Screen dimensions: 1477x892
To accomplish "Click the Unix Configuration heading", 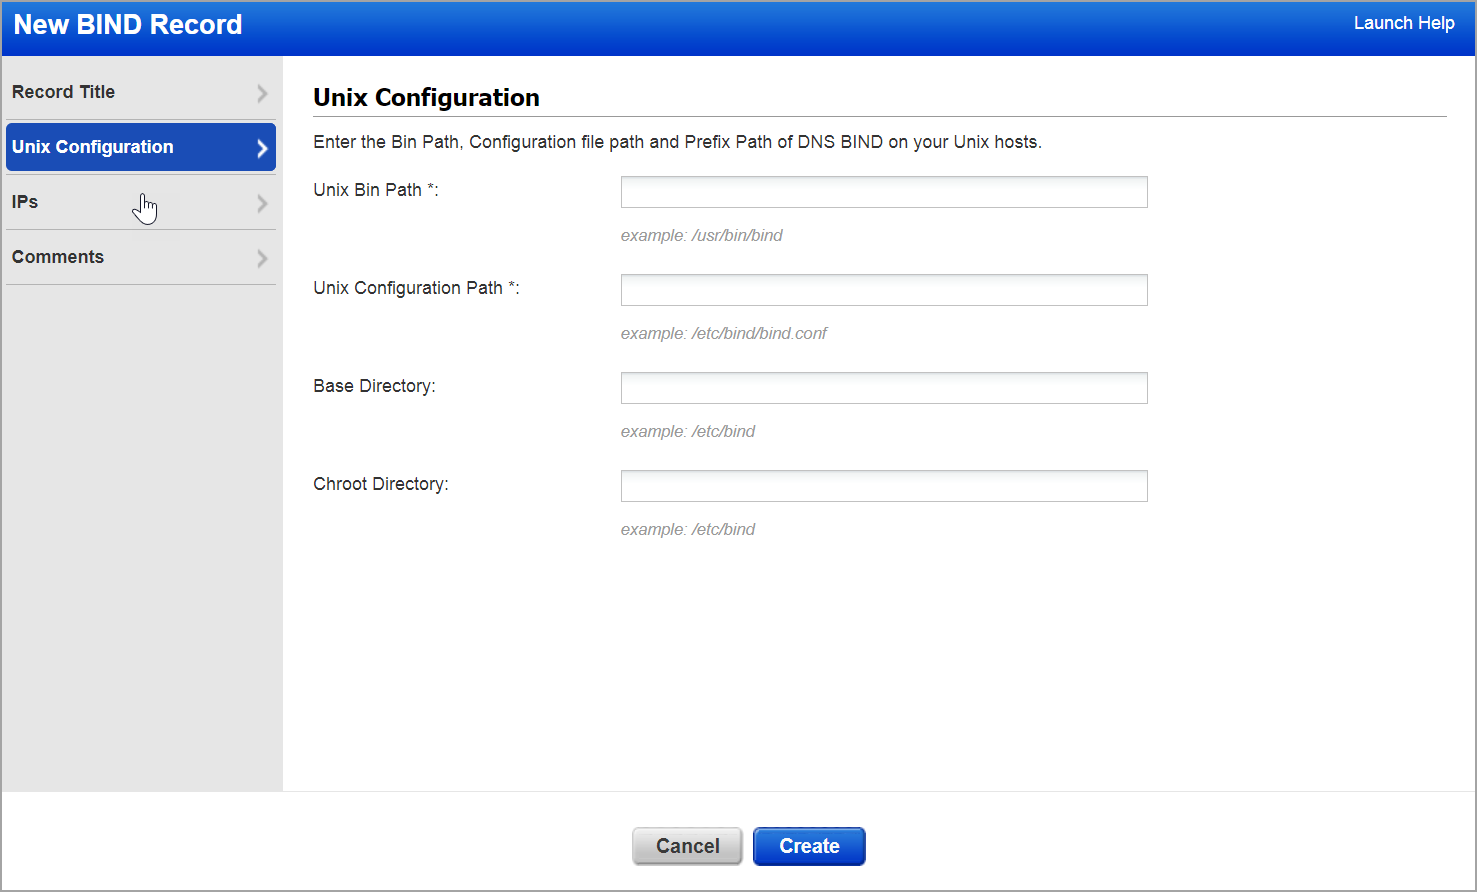I will coord(426,97).
